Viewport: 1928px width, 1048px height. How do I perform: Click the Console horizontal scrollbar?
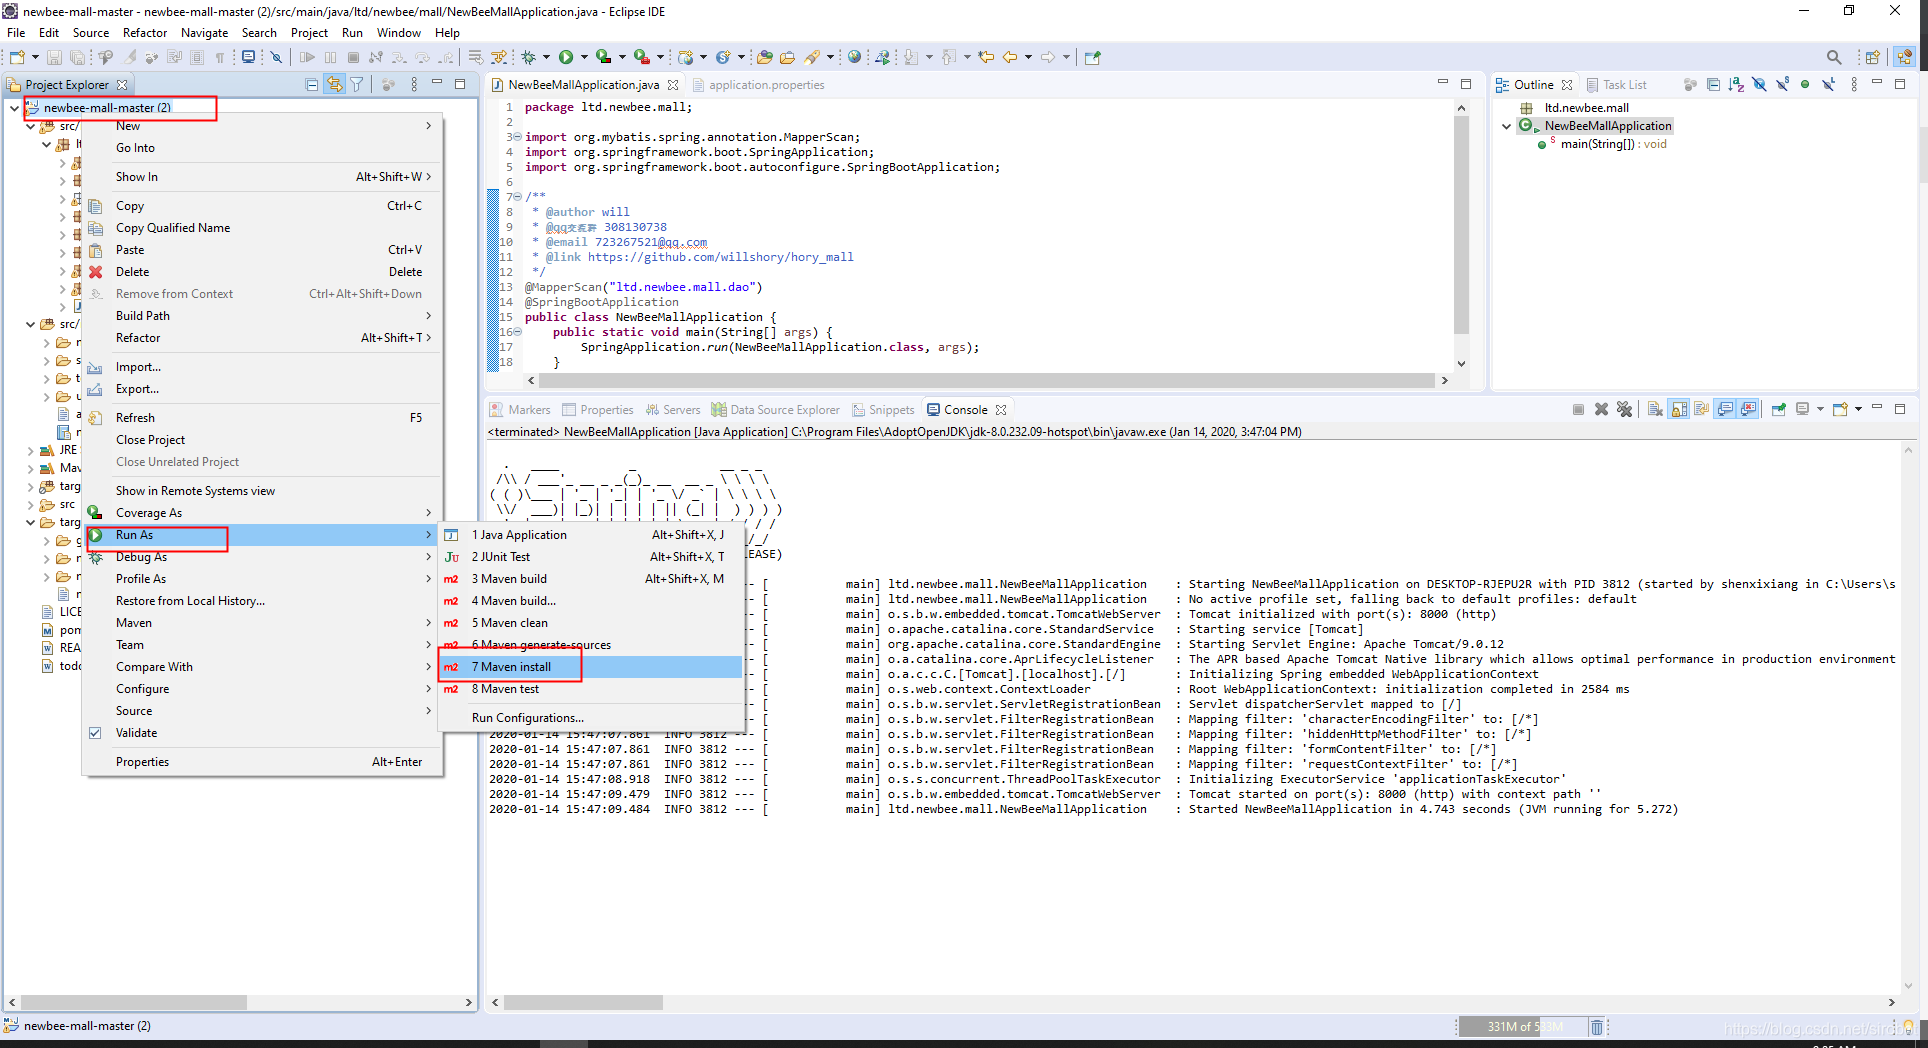pos(583,1002)
